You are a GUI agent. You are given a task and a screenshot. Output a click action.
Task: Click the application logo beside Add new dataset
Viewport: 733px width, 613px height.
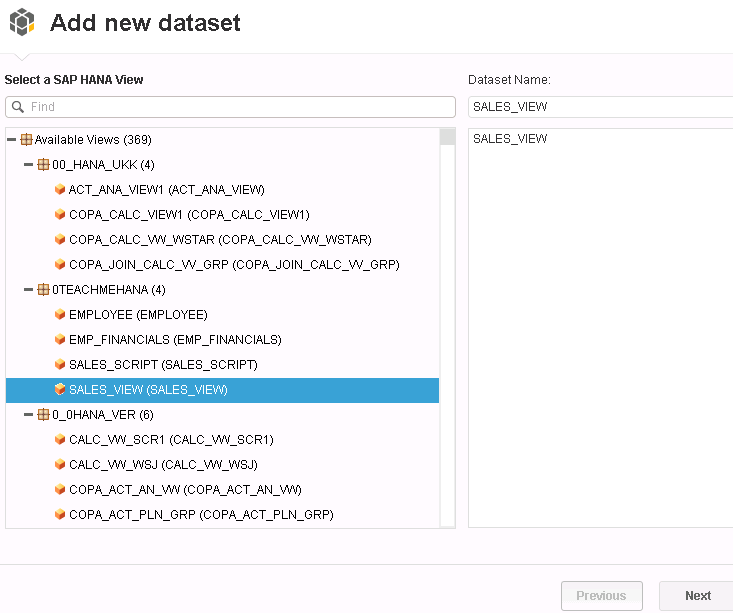coord(22,22)
